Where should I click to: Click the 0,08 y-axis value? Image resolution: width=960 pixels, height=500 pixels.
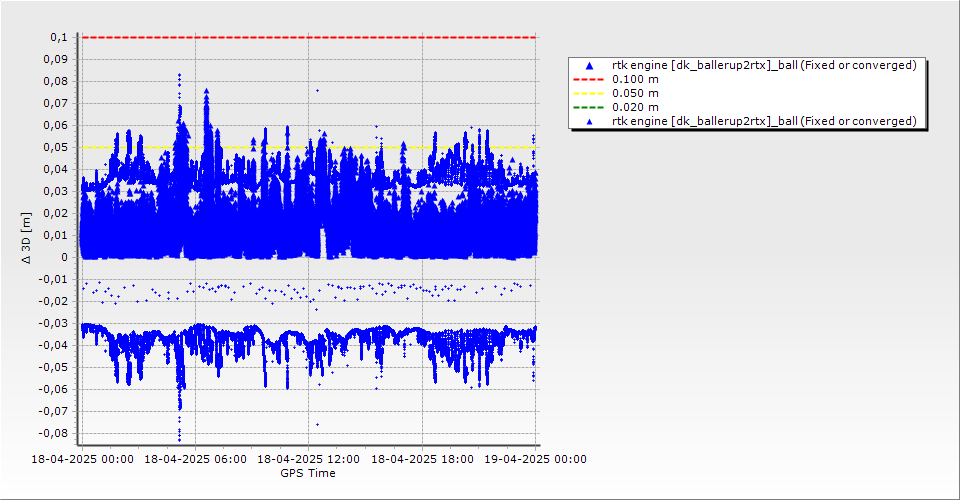click(x=56, y=81)
